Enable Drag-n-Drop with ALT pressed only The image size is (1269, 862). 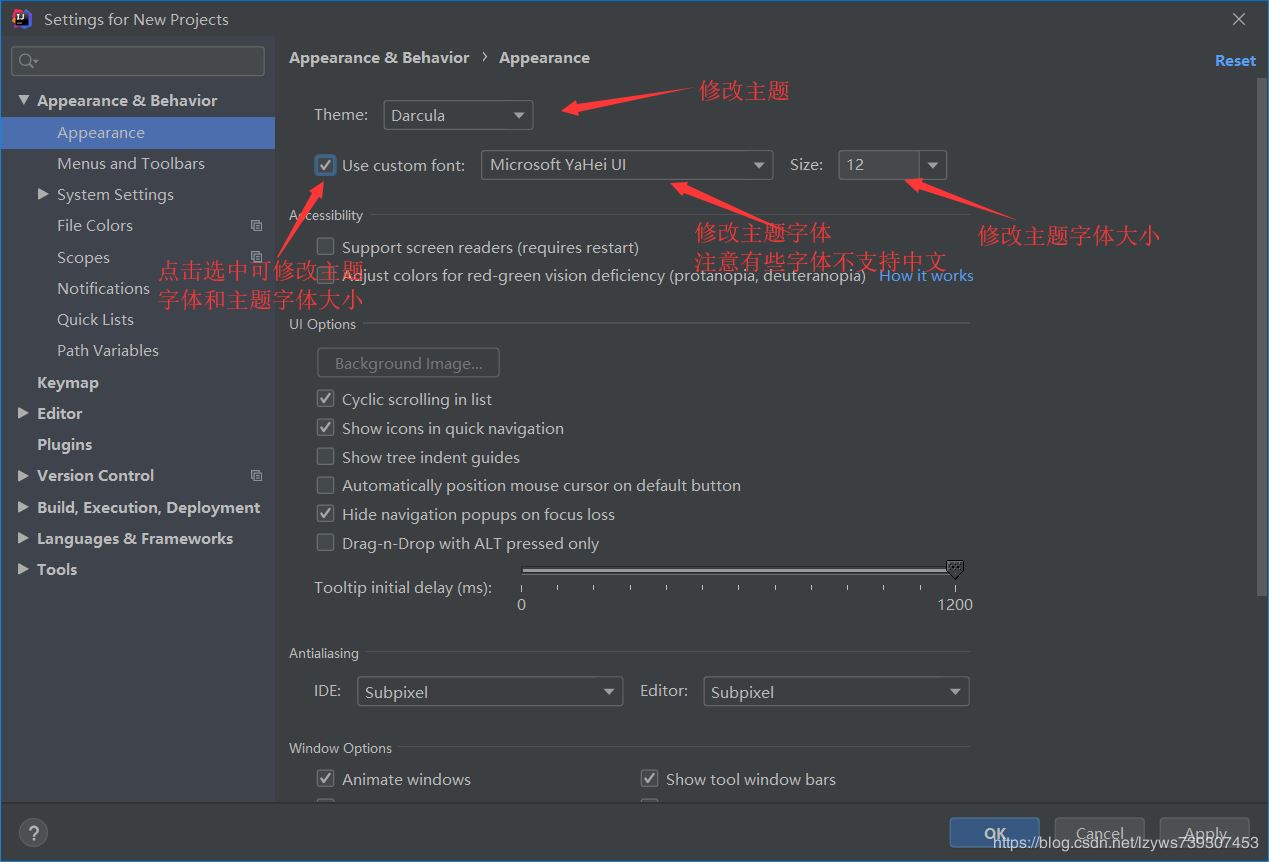pyautogui.click(x=325, y=543)
